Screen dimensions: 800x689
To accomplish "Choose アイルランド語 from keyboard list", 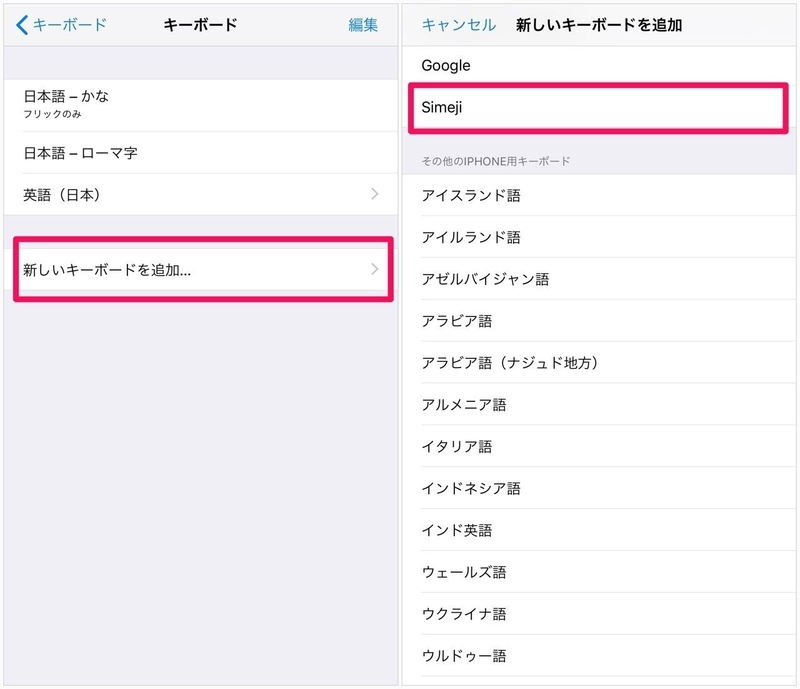I will (x=598, y=237).
